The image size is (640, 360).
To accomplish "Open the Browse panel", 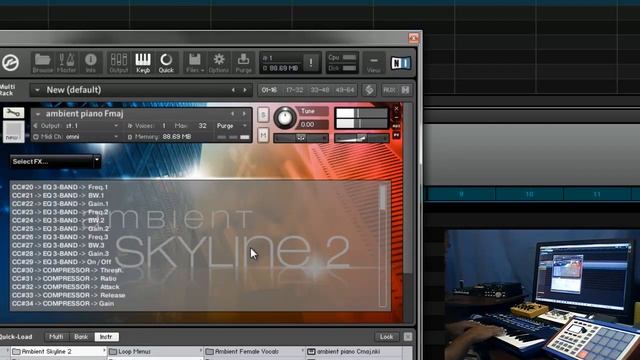I will (42, 63).
